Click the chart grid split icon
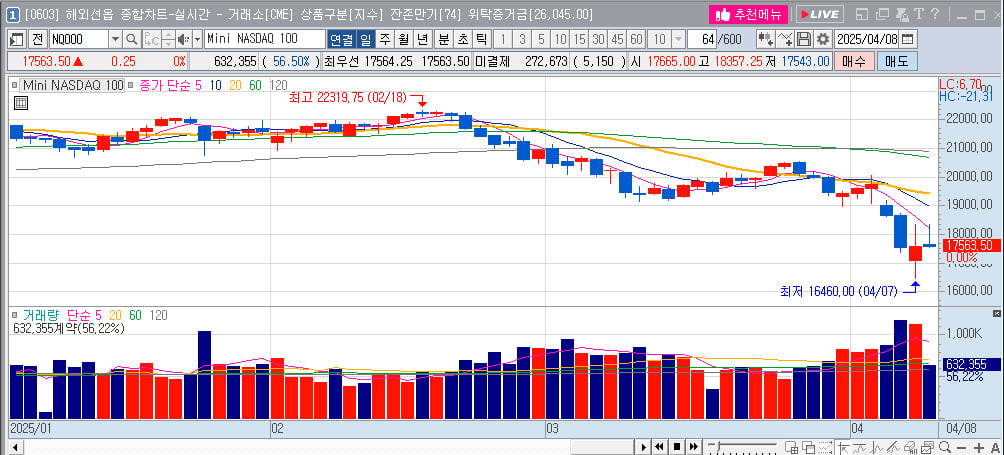This screenshot has height=455, width=1004. (x=791, y=448)
